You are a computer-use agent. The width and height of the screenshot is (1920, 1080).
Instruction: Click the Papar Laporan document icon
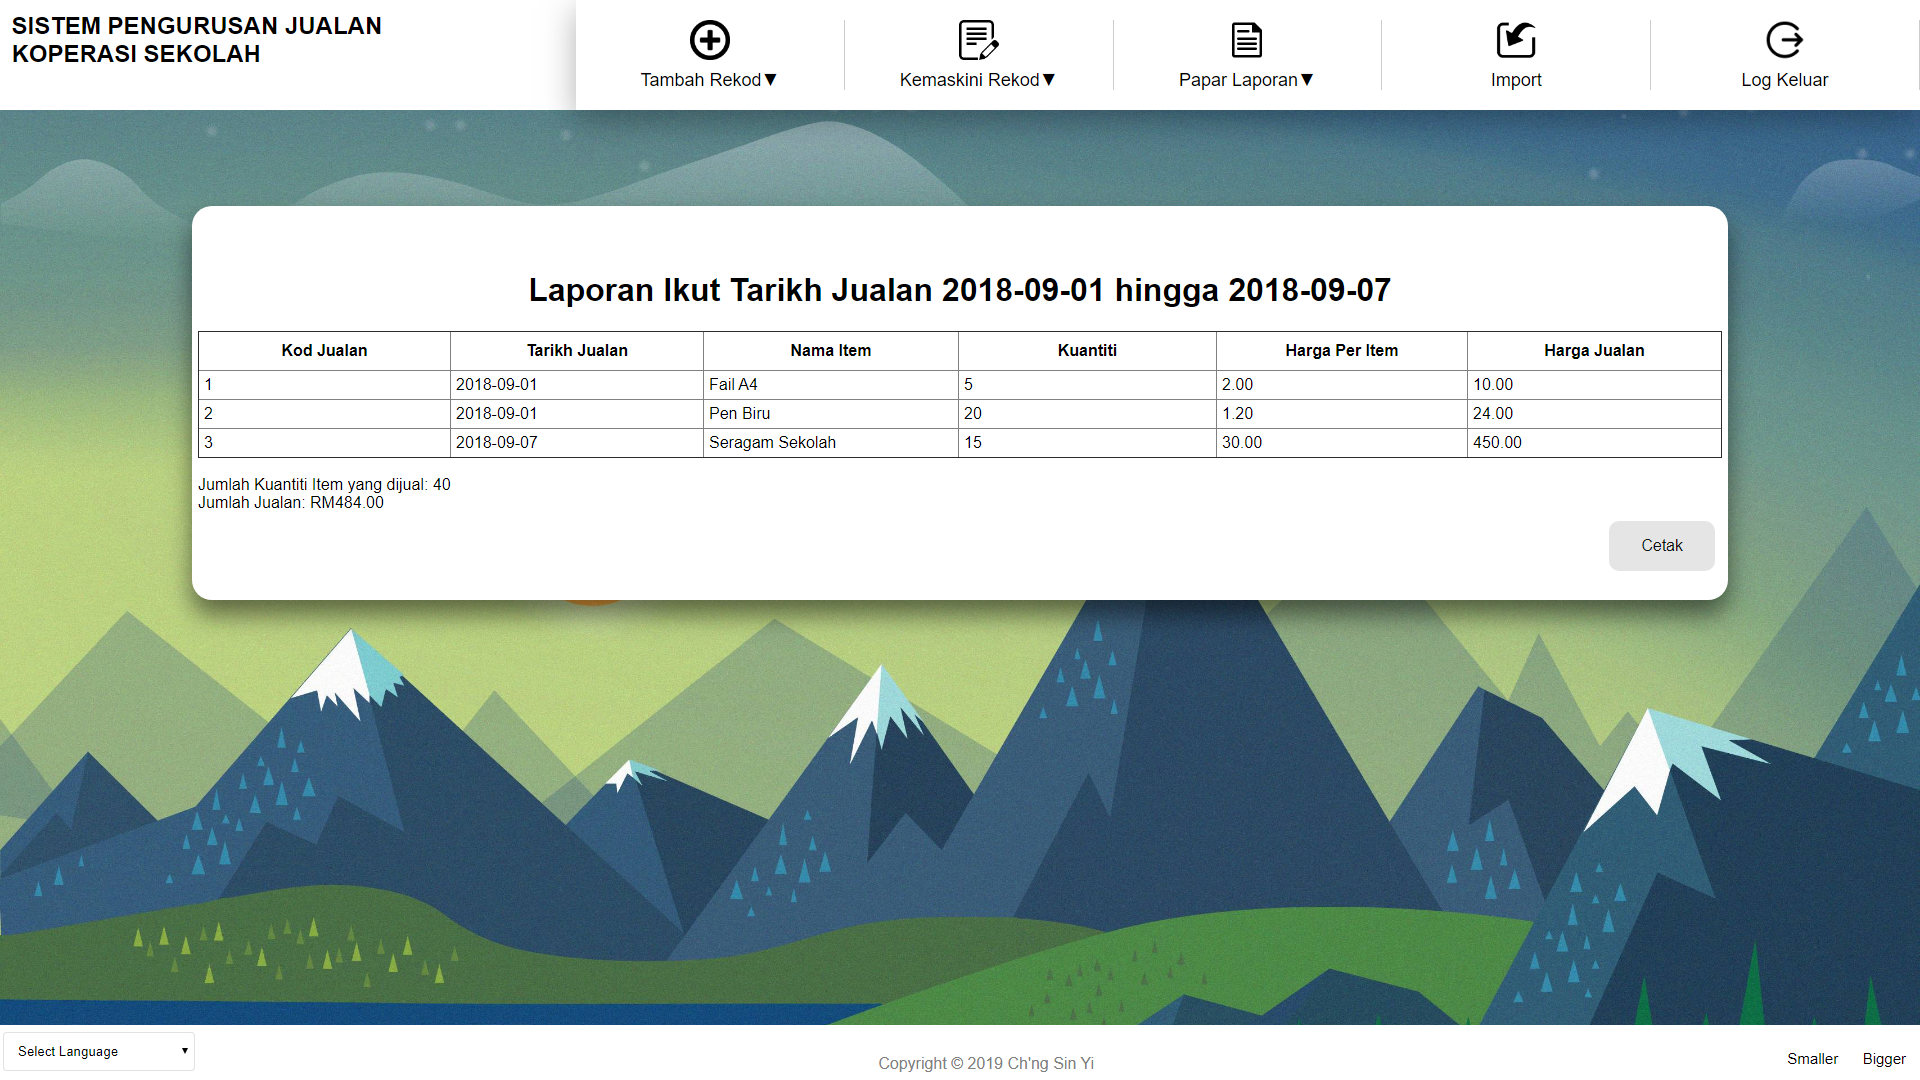point(1246,41)
